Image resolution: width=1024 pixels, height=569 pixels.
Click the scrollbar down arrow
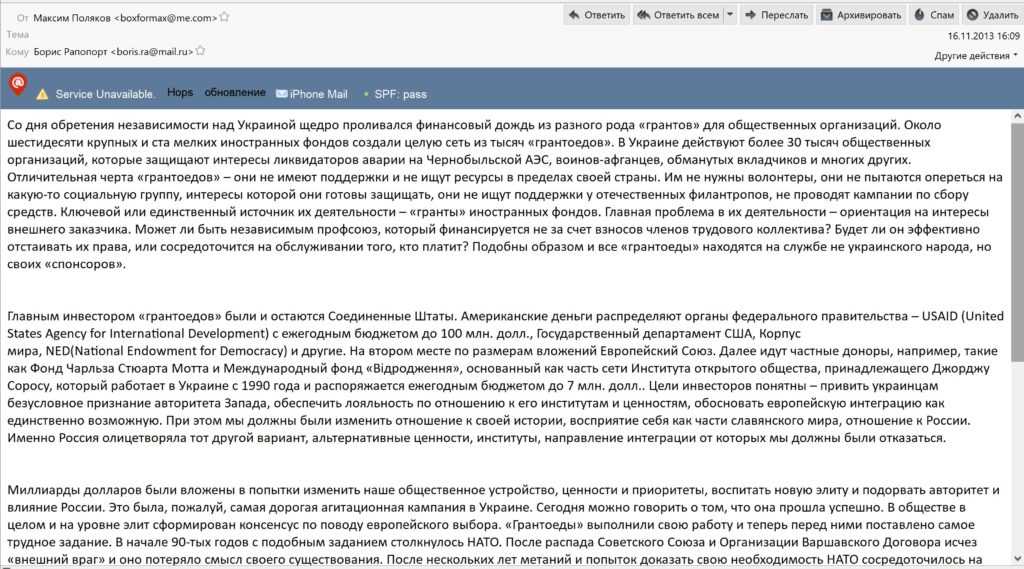[1017, 559]
